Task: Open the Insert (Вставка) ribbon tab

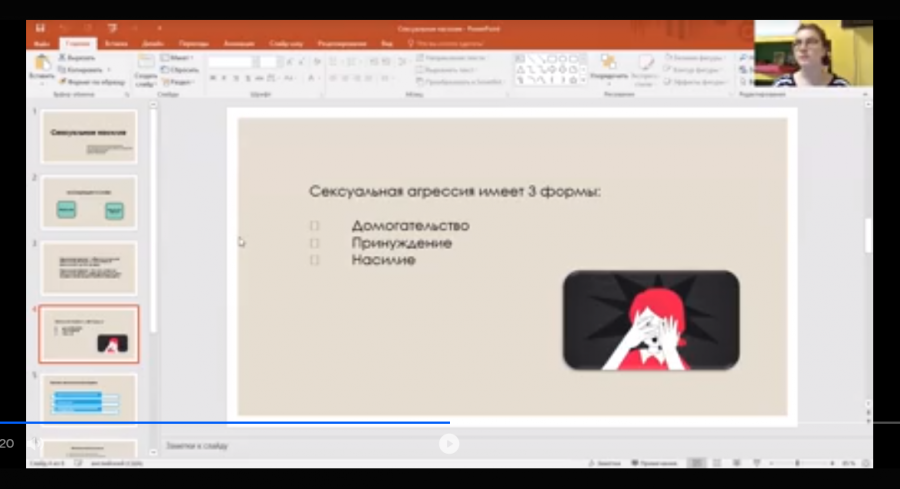Action: pyautogui.click(x=117, y=44)
